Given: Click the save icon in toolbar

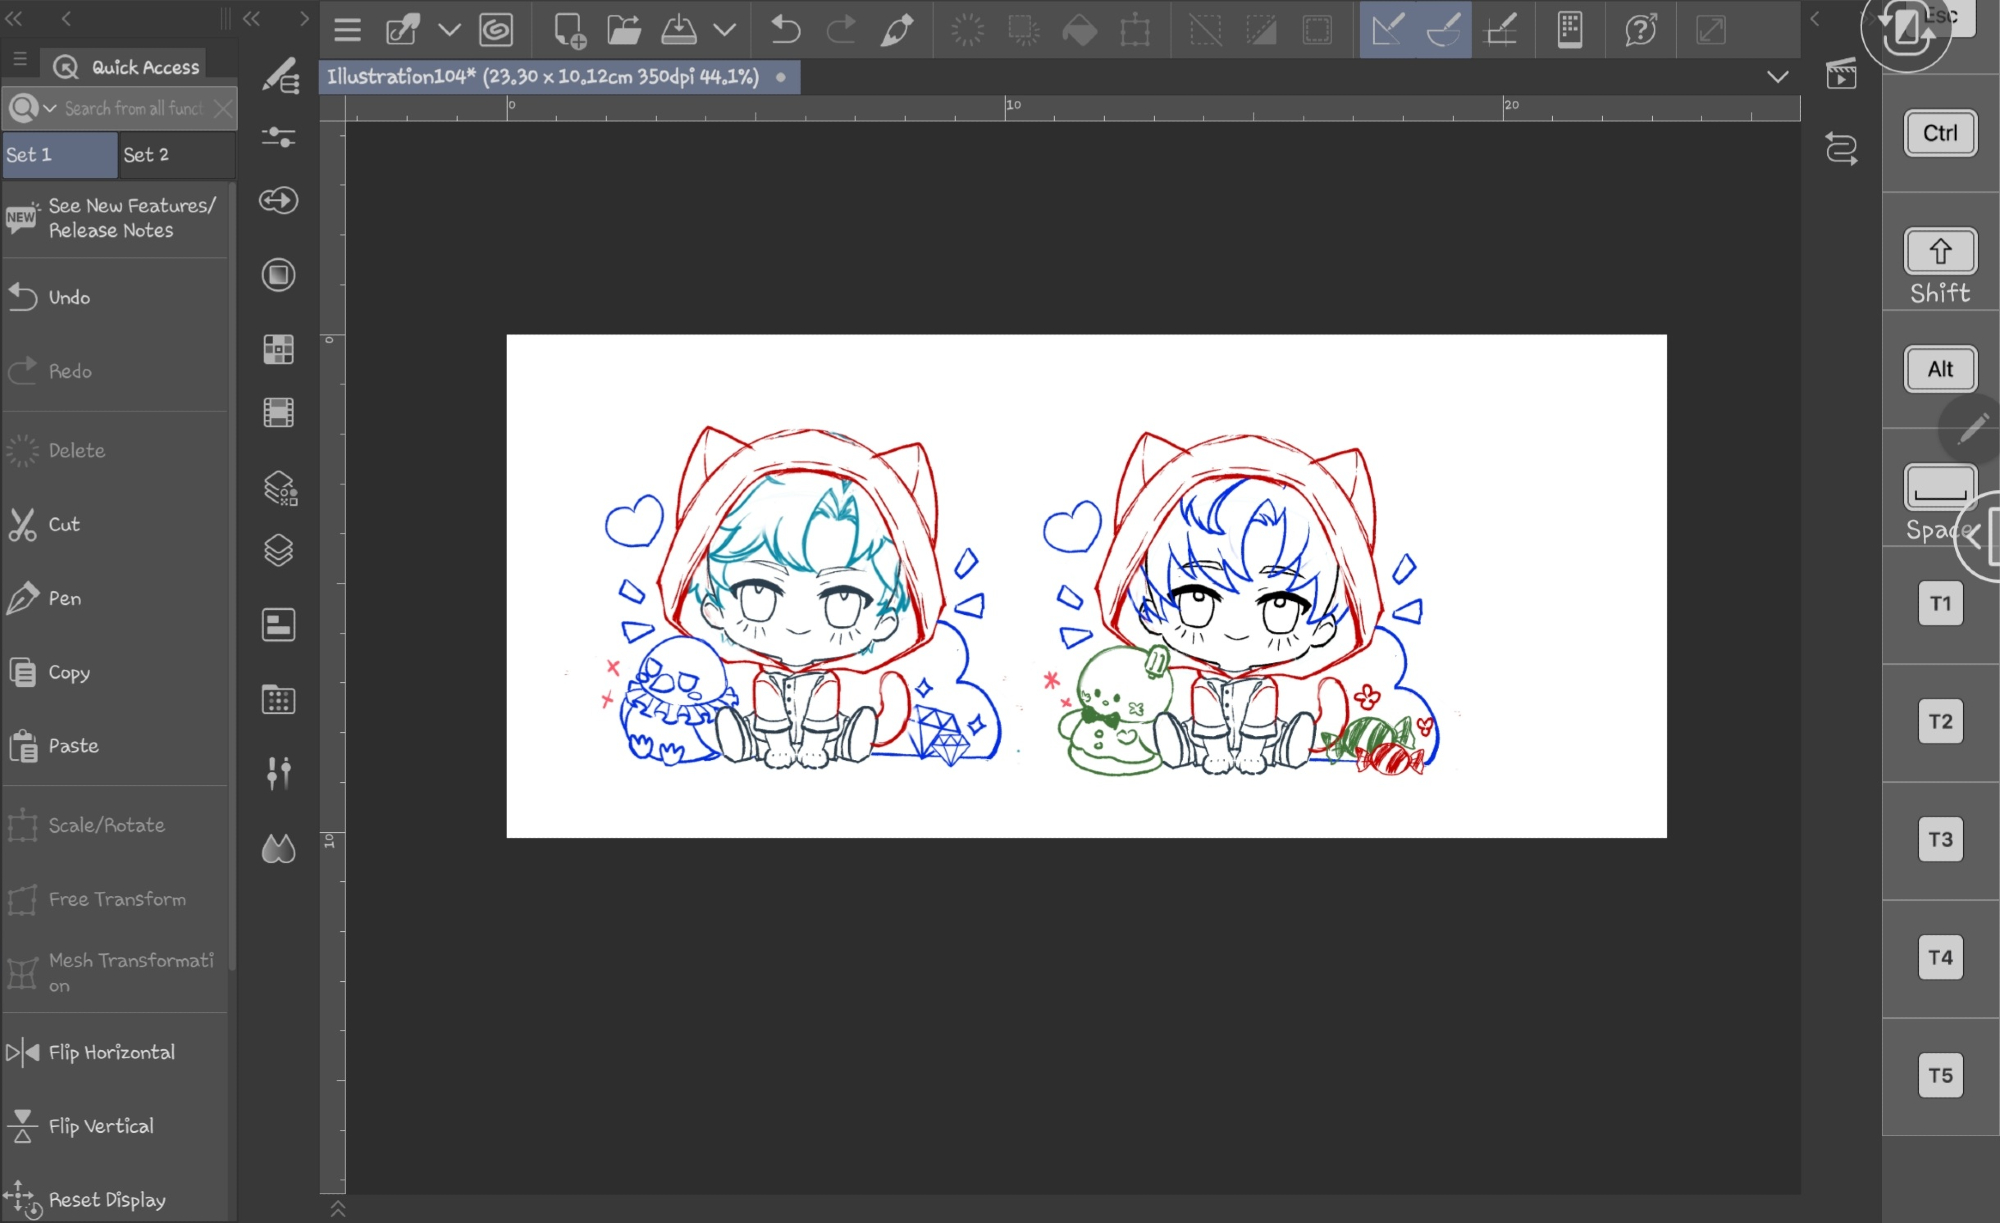Looking at the screenshot, I should [679, 30].
